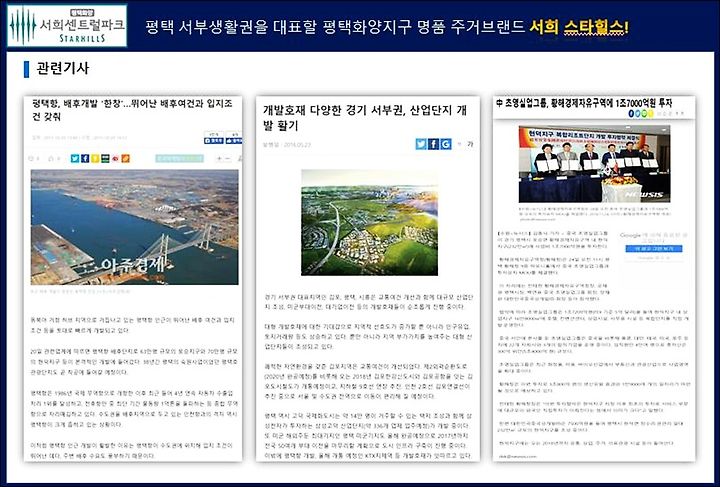Viewport: 720px width, 487px height.
Task: Click teal banner button in left article toolbar
Action: (x=180, y=158)
